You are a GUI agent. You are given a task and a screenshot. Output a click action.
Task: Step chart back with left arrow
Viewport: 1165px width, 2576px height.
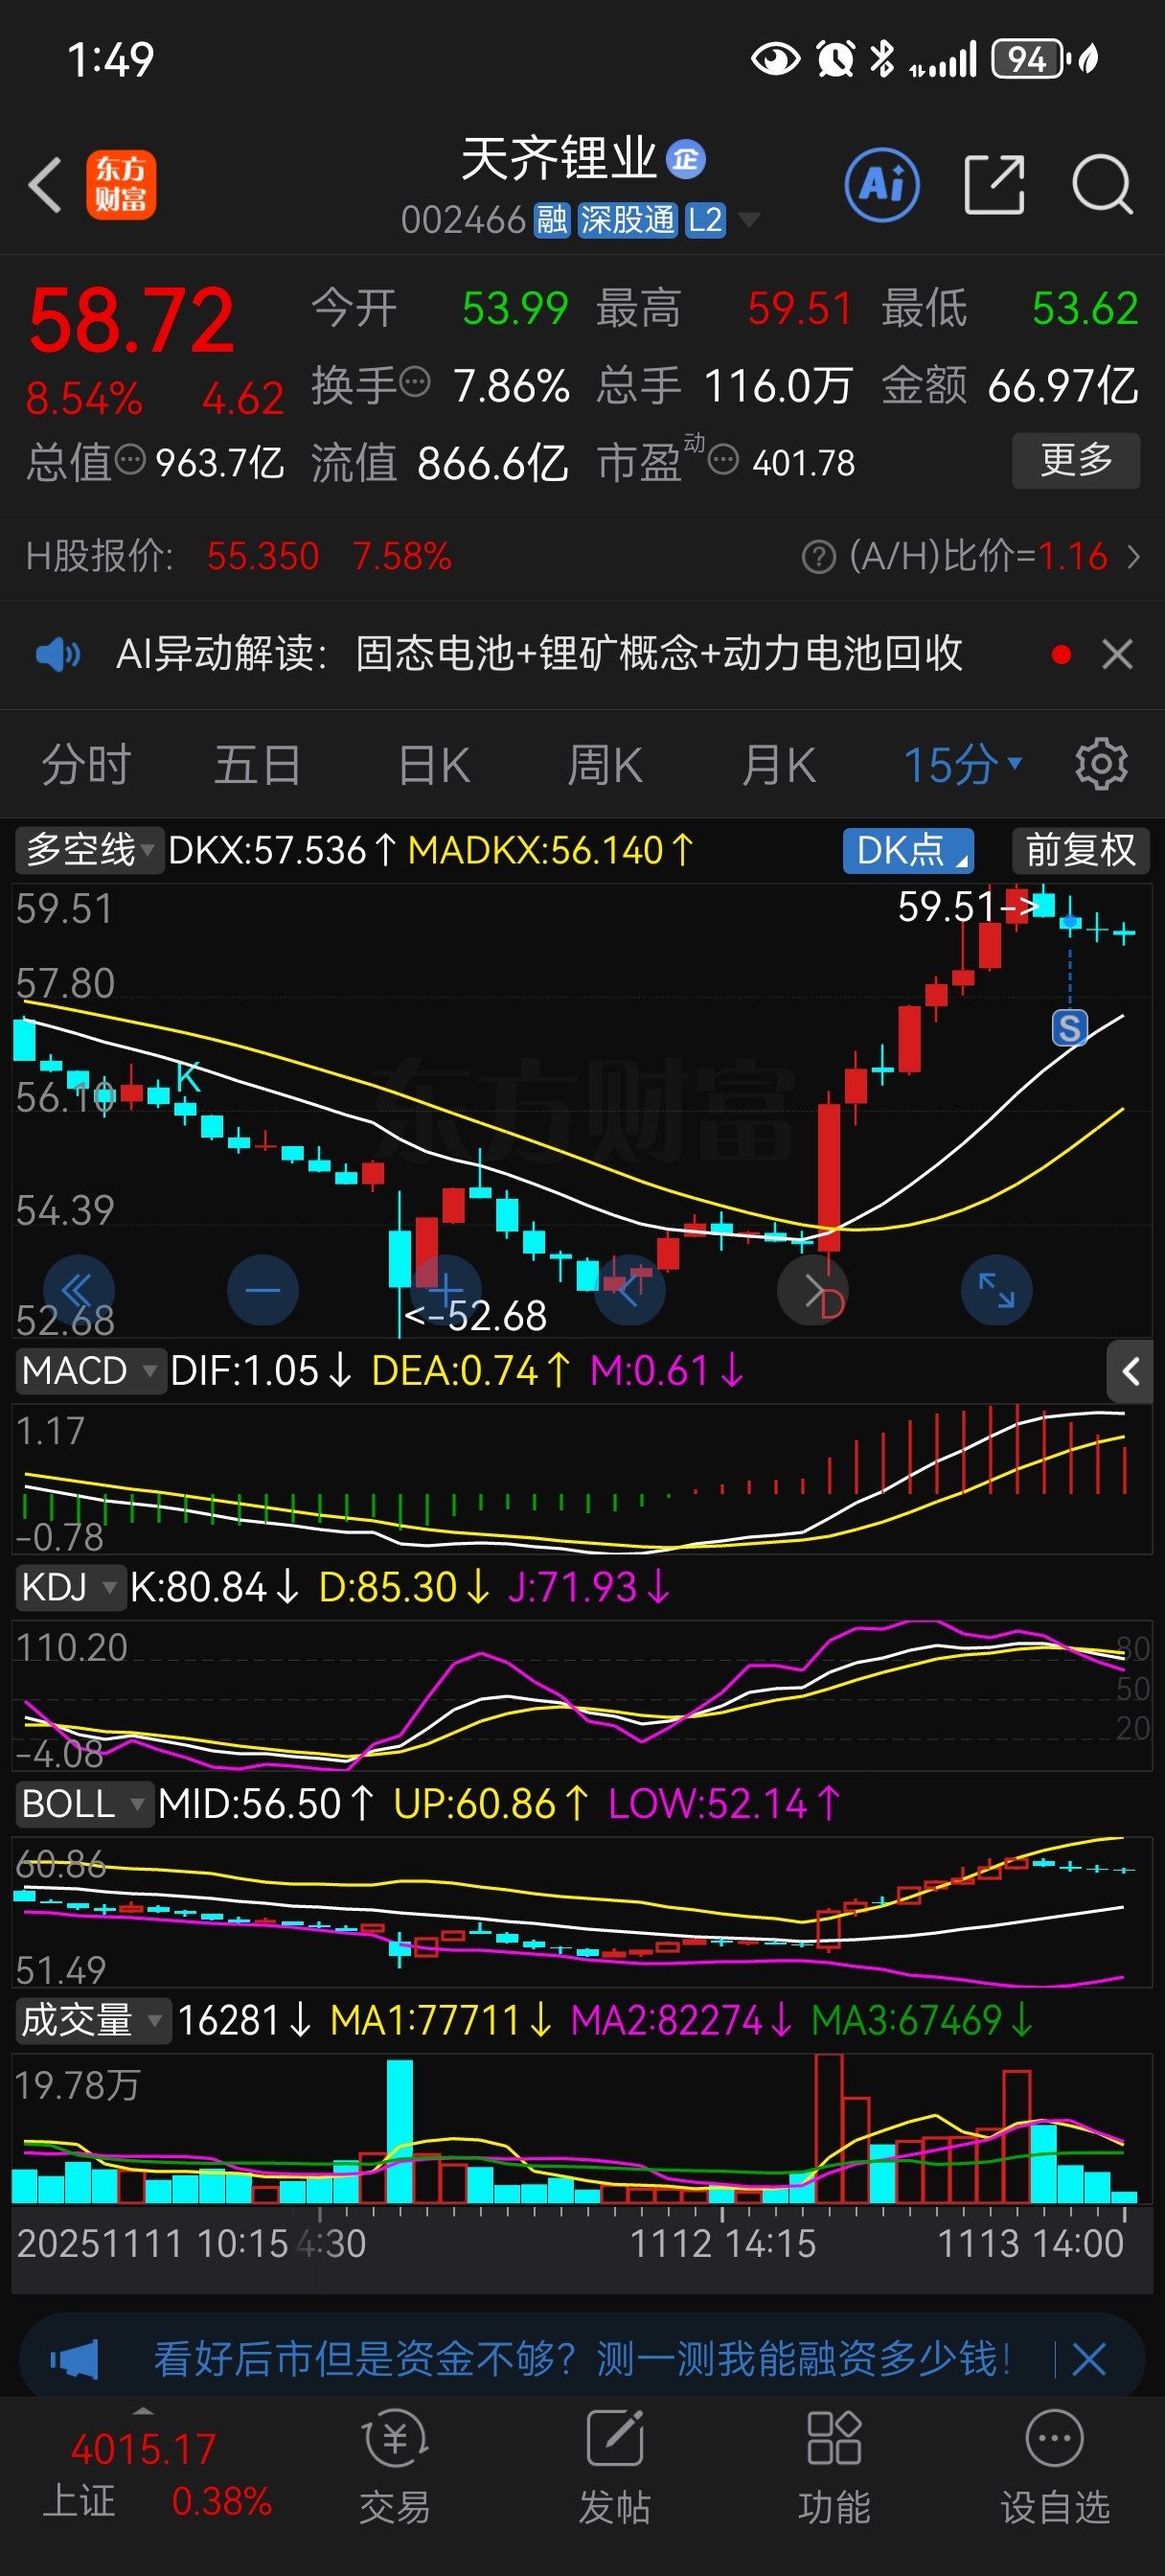pos(630,1290)
